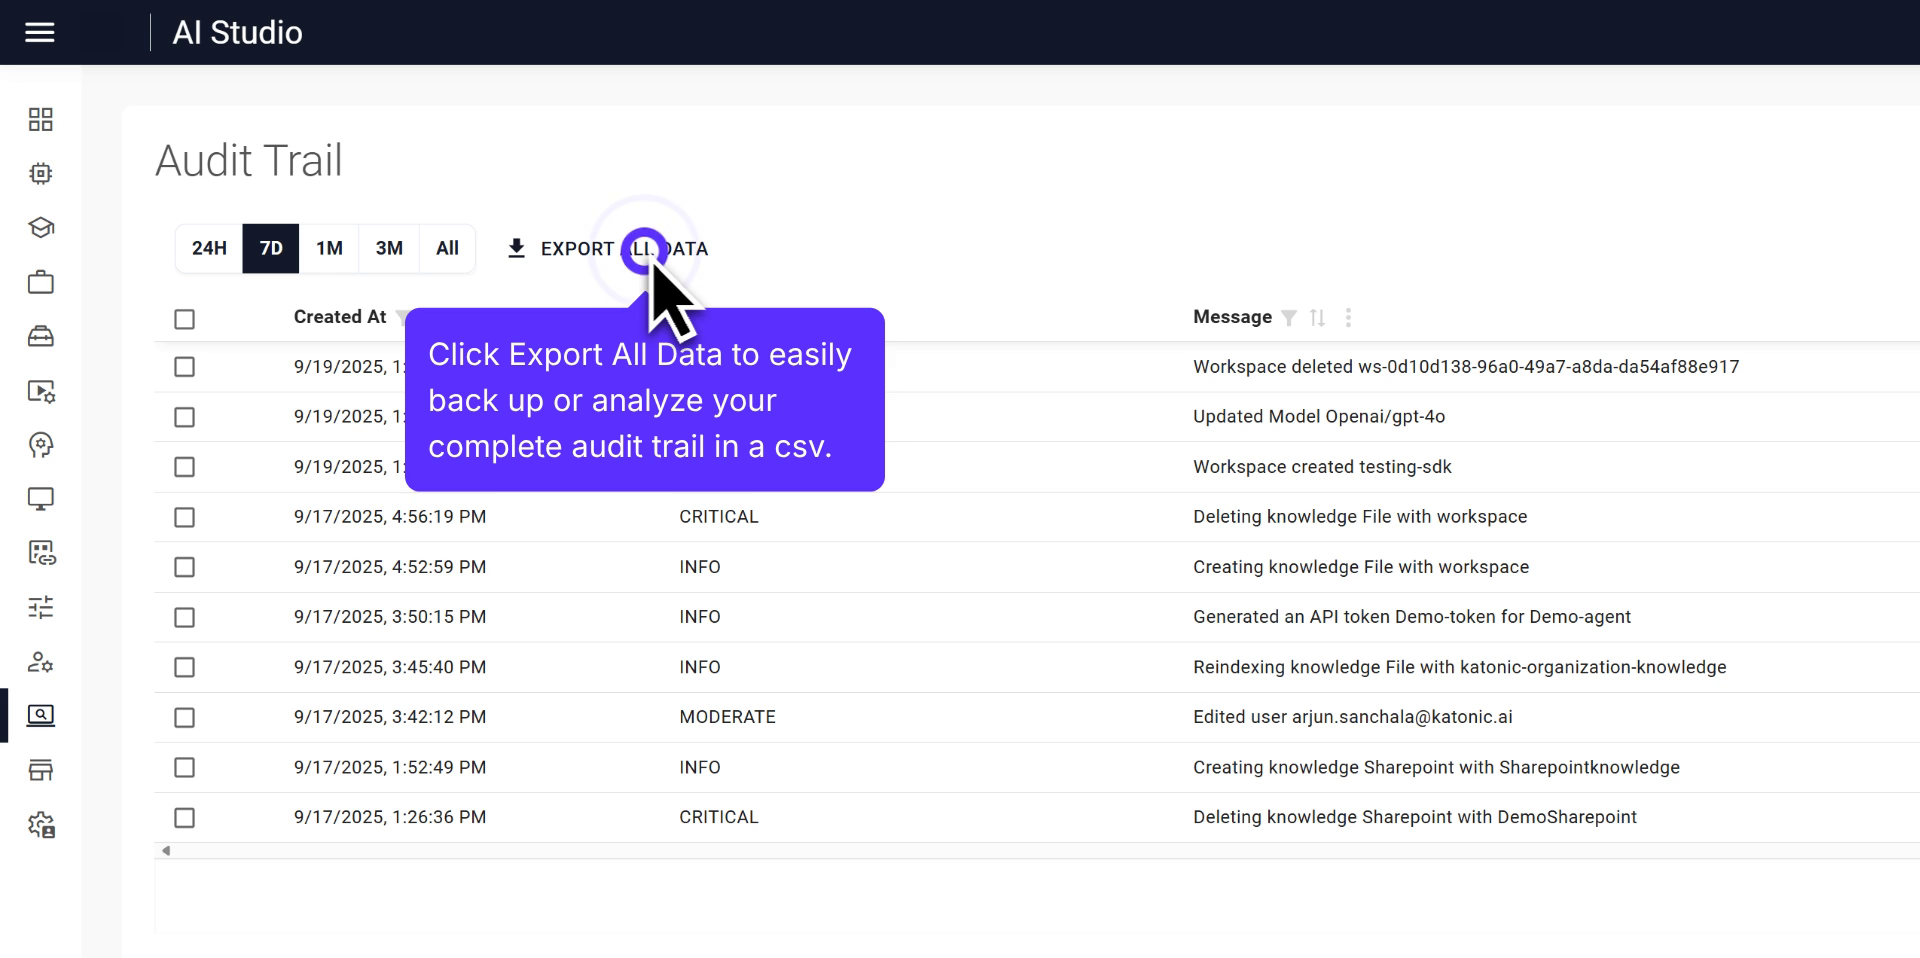Switch to the 24H time range tab
This screenshot has height=958, width=1920.
click(207, 248)
